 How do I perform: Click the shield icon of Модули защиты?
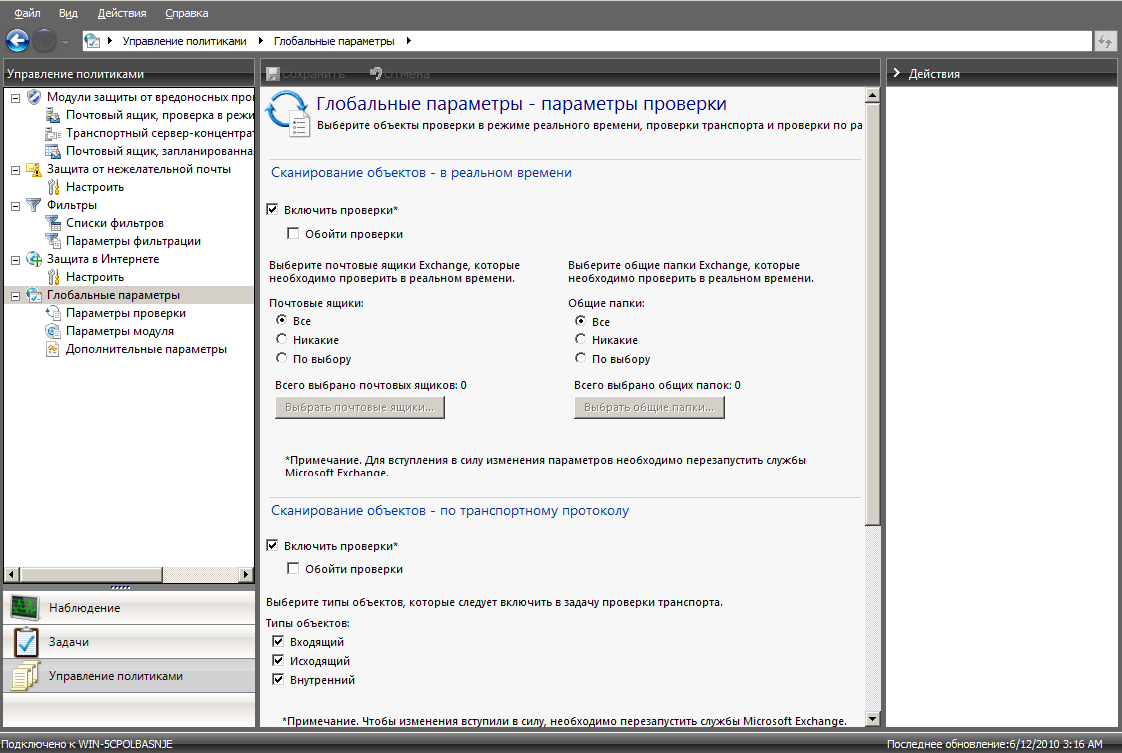[34, 97]
